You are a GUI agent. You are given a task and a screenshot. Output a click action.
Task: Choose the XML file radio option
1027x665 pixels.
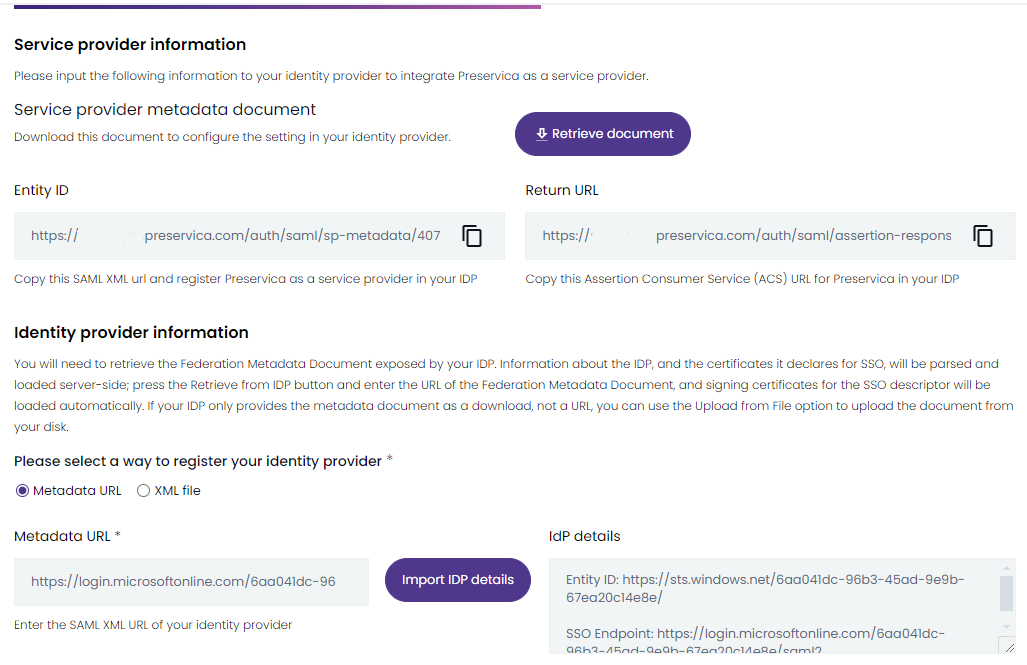[x=143, y=491]
